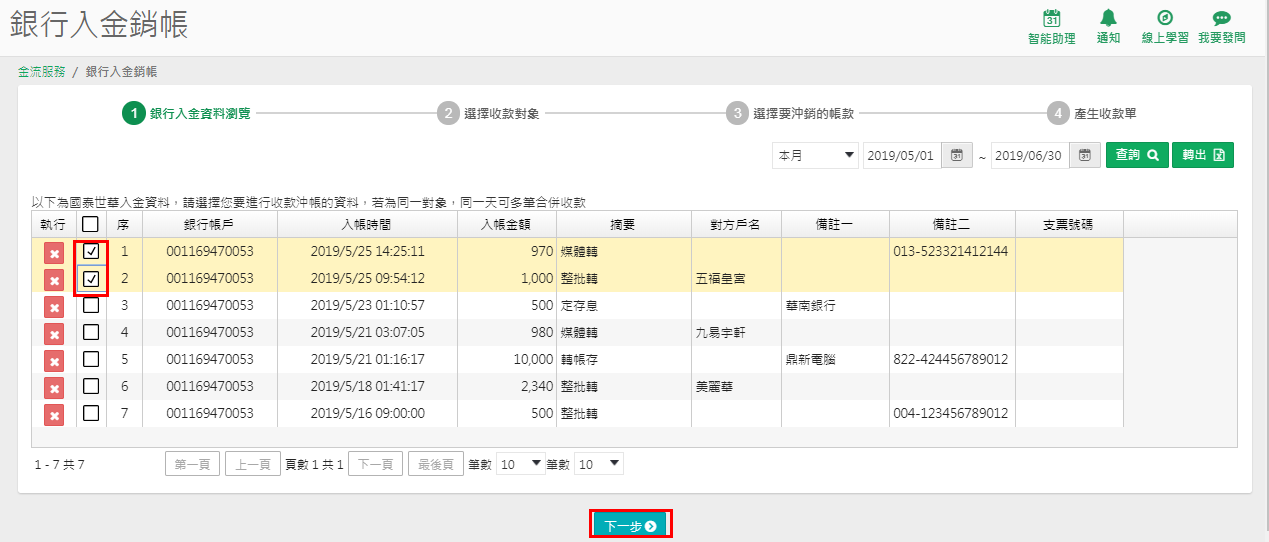1269x542 pixels.
Task: Select the cell 013-523321412144
Action: click(952, 251)
